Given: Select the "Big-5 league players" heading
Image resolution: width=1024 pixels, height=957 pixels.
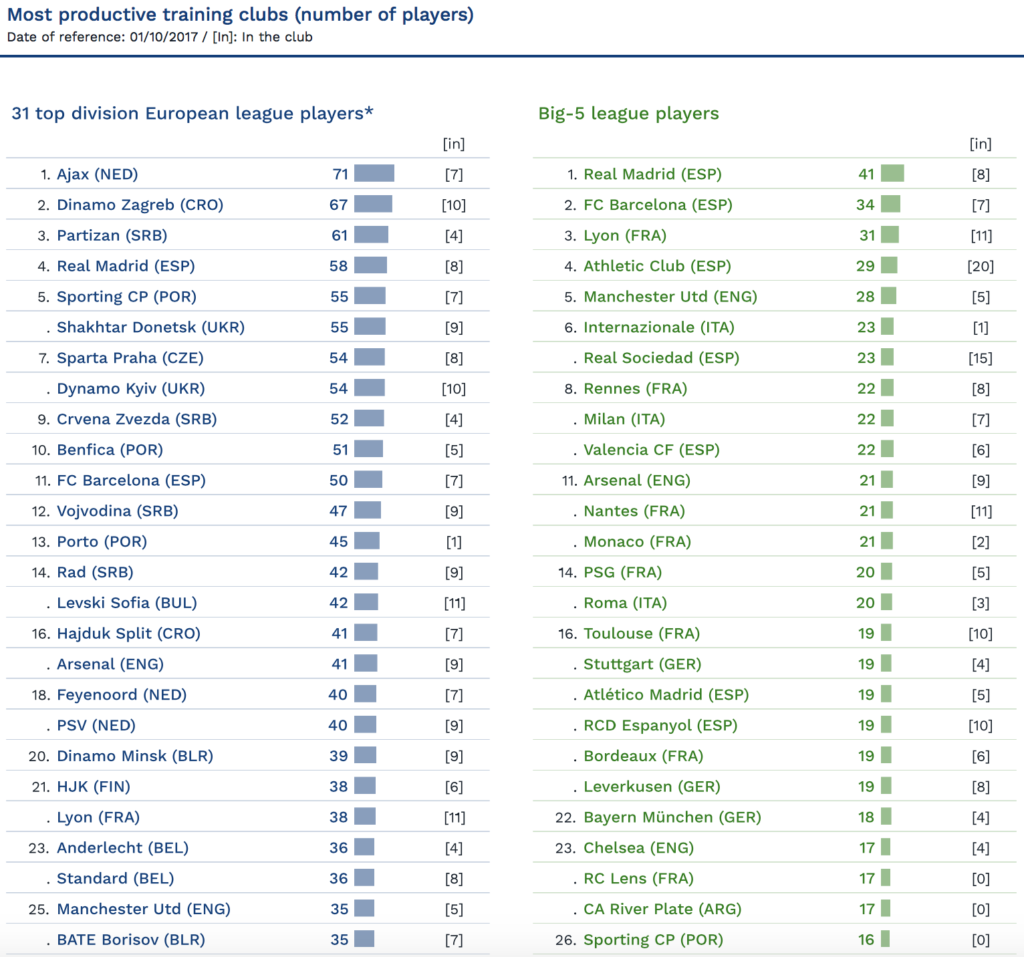Looking at the screenshot, I should (628, 114).
